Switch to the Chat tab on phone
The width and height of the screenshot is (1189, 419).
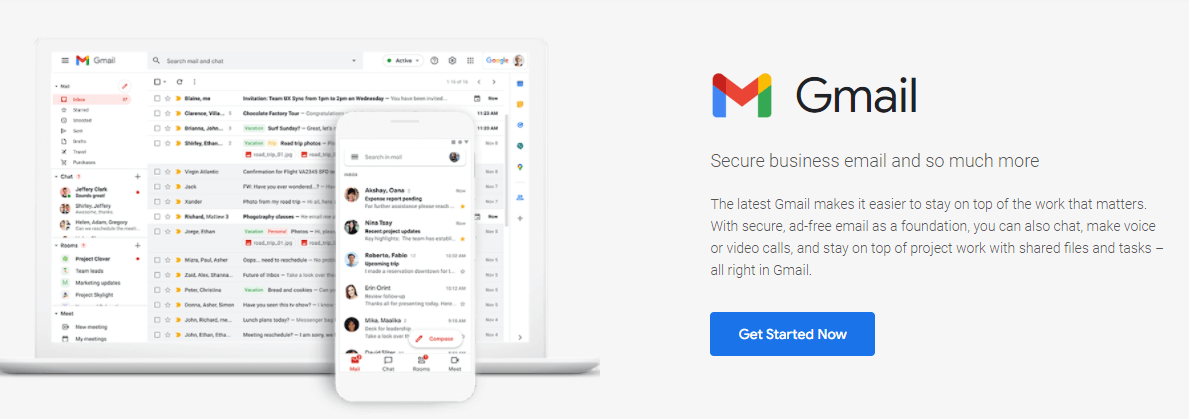point(388,364)
